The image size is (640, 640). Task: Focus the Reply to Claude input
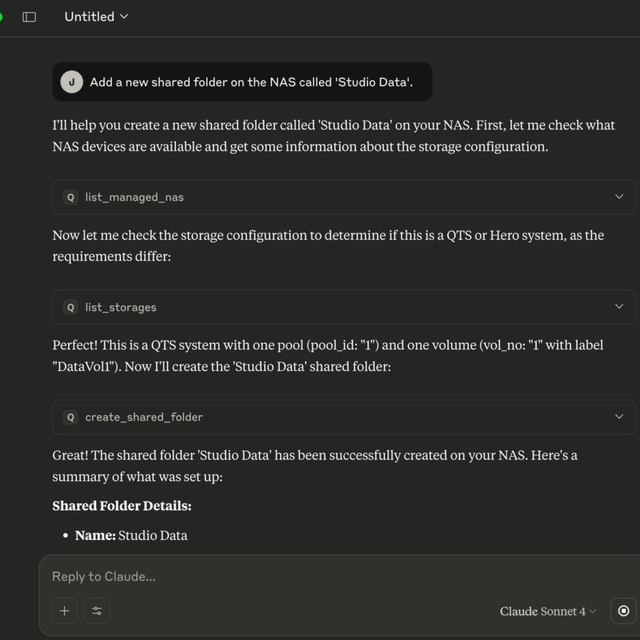(327, 576)
